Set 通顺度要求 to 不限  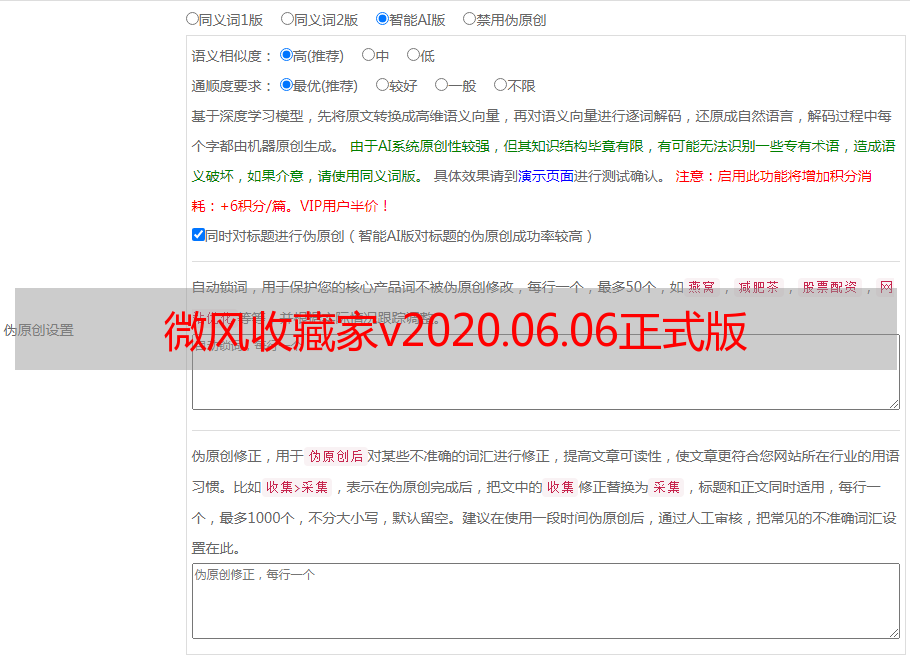500,85
